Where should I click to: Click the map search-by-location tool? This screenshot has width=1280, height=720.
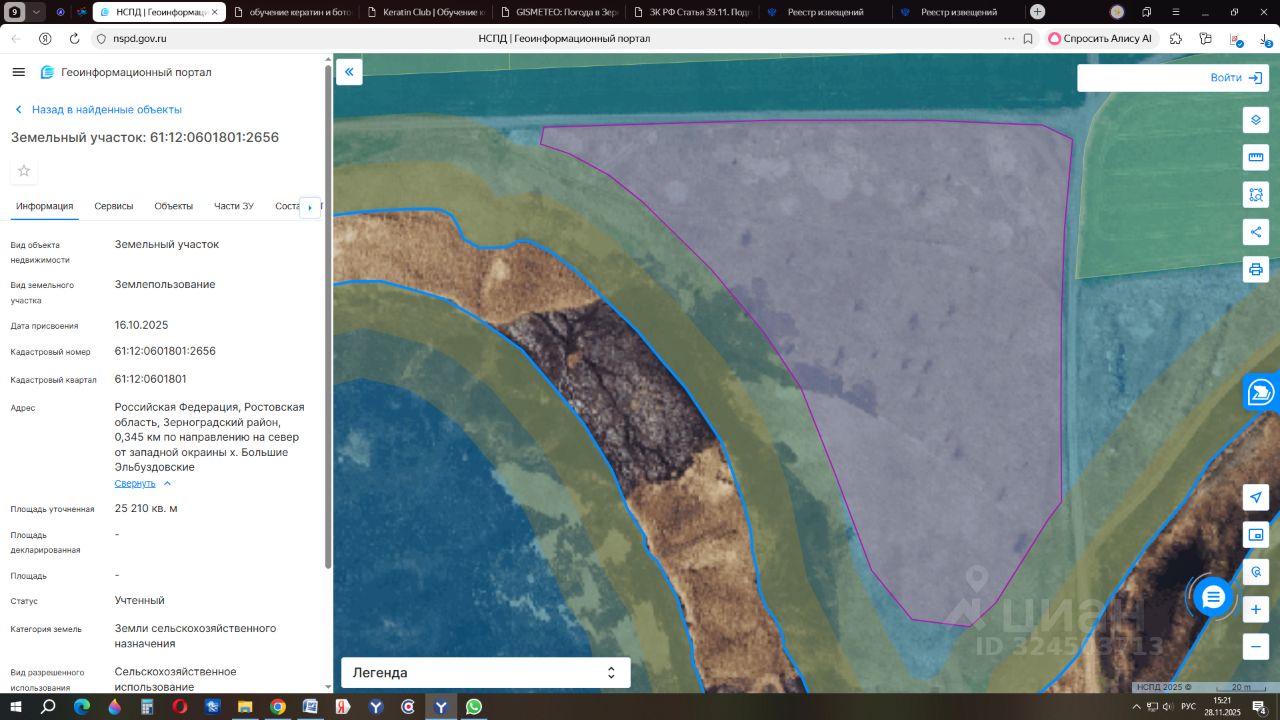tap(1256, 572)
